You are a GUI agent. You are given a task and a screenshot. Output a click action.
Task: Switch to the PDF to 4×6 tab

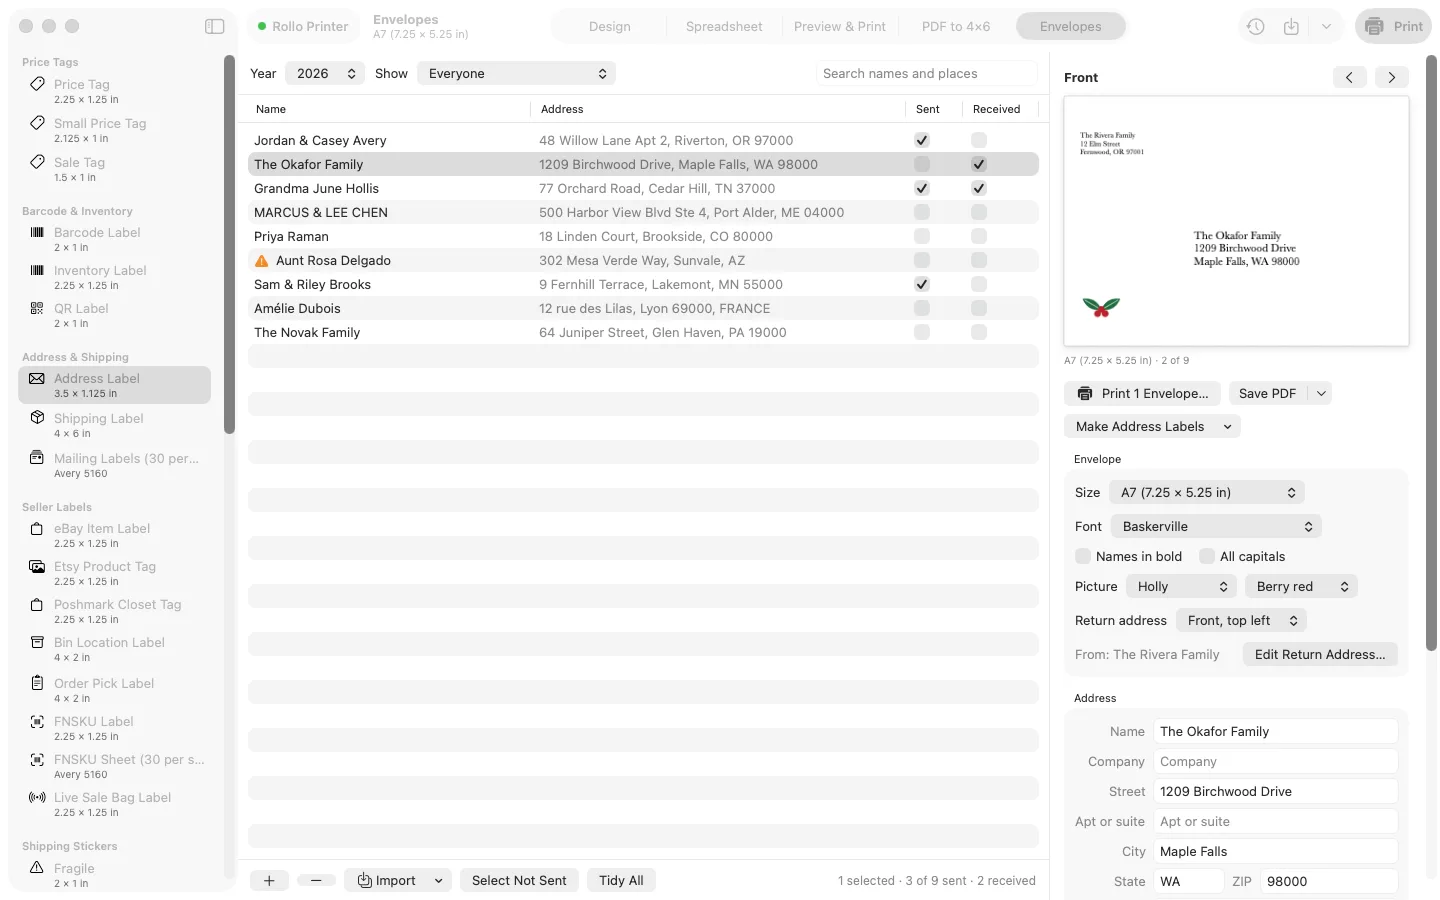click(x=956, y=26)
